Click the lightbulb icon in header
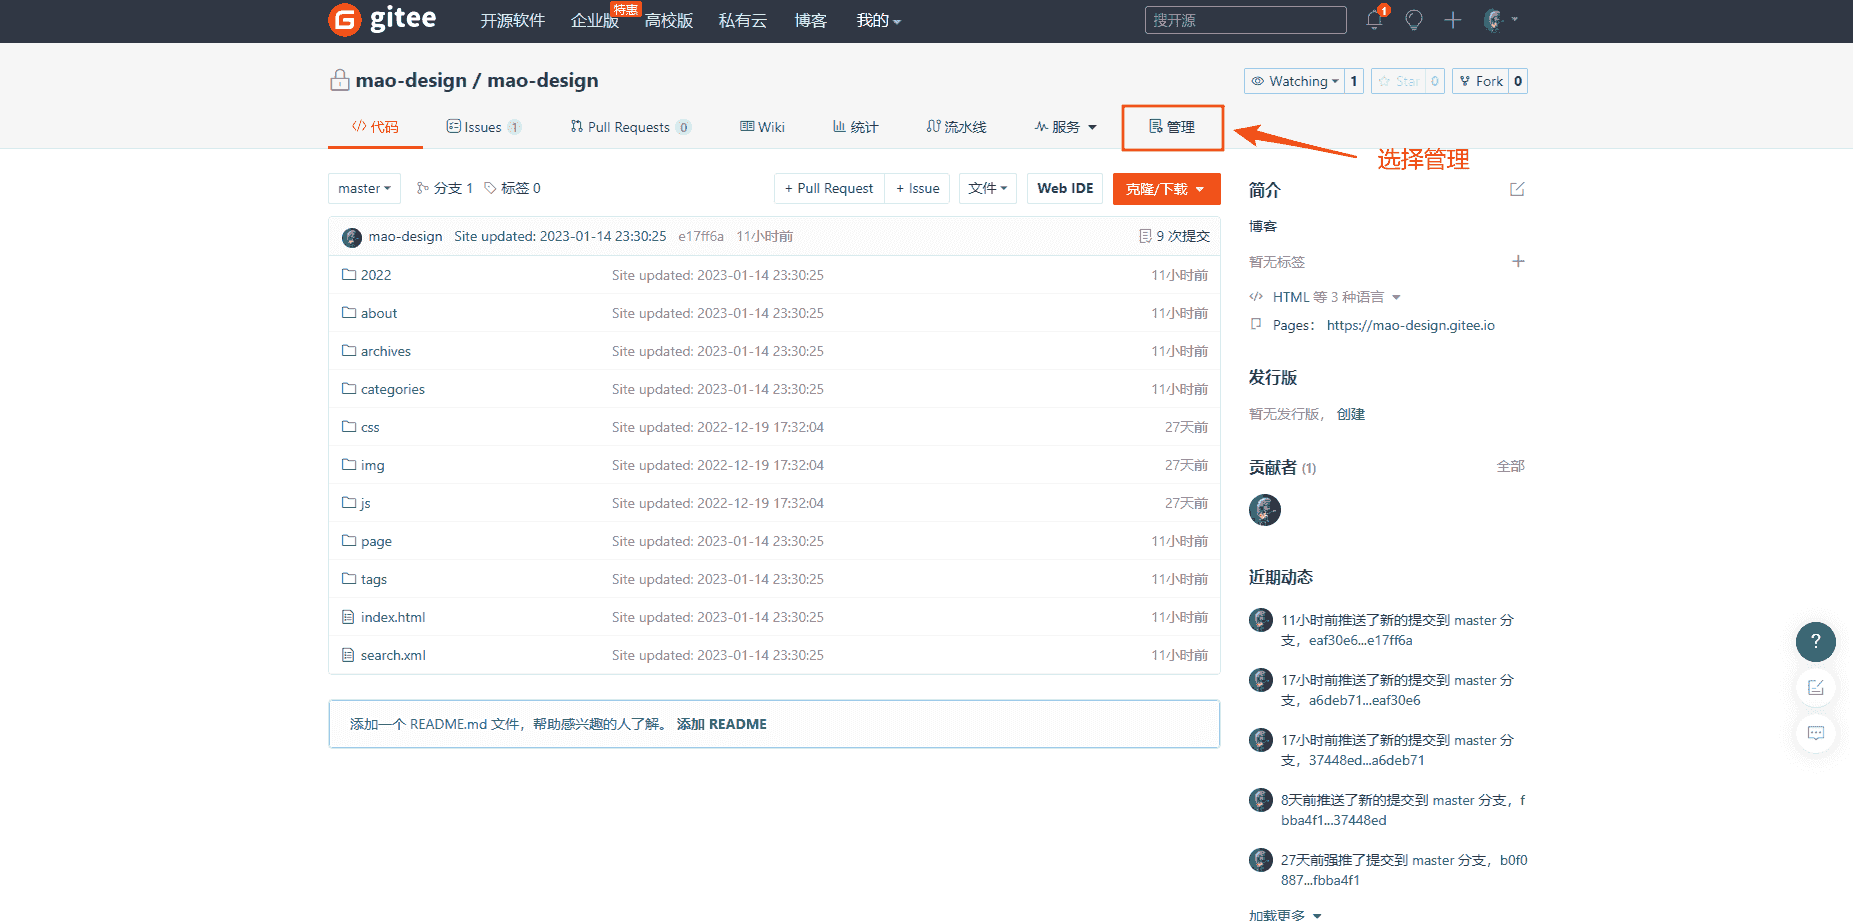The height and width of the screenshot is (921, 1853). click(x=1413, y=20)
